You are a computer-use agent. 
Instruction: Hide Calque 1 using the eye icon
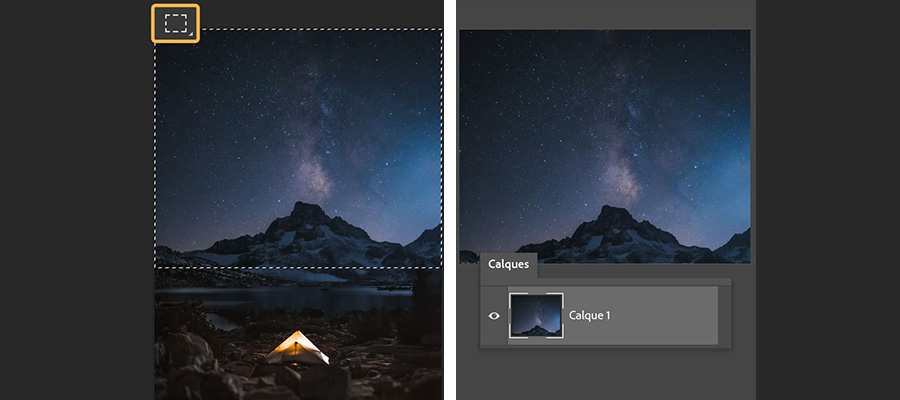coord(494,316)
